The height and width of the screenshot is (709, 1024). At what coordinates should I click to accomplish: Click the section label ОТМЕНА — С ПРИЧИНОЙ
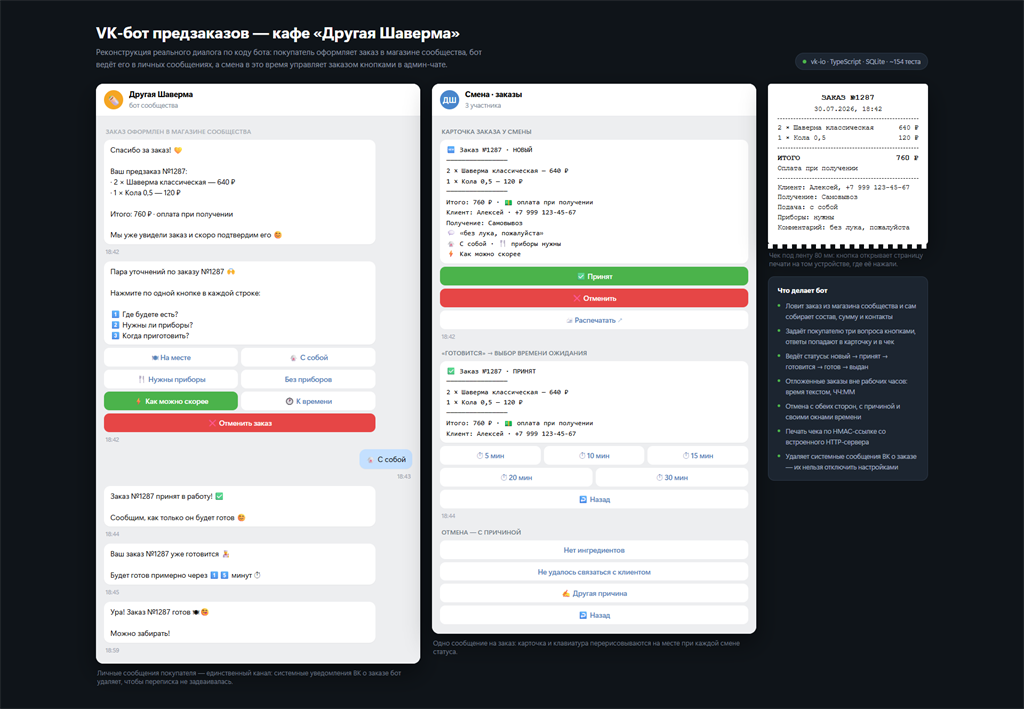coord(481,532)
